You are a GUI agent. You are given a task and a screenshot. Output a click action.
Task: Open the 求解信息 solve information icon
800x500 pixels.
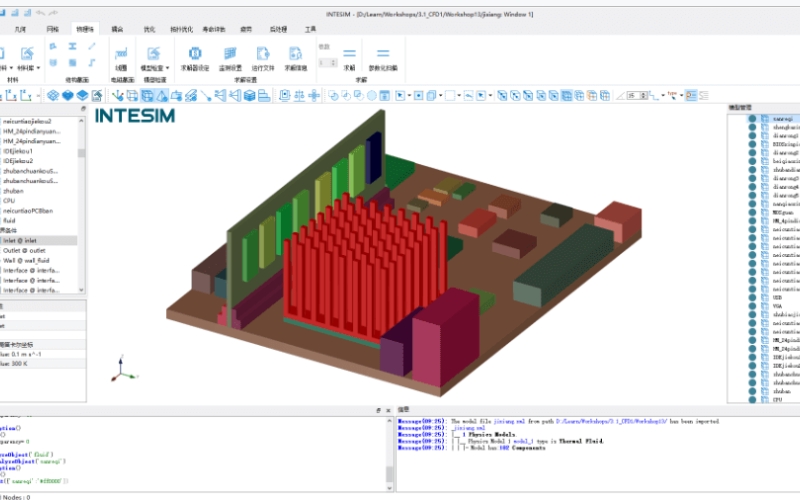296,56
